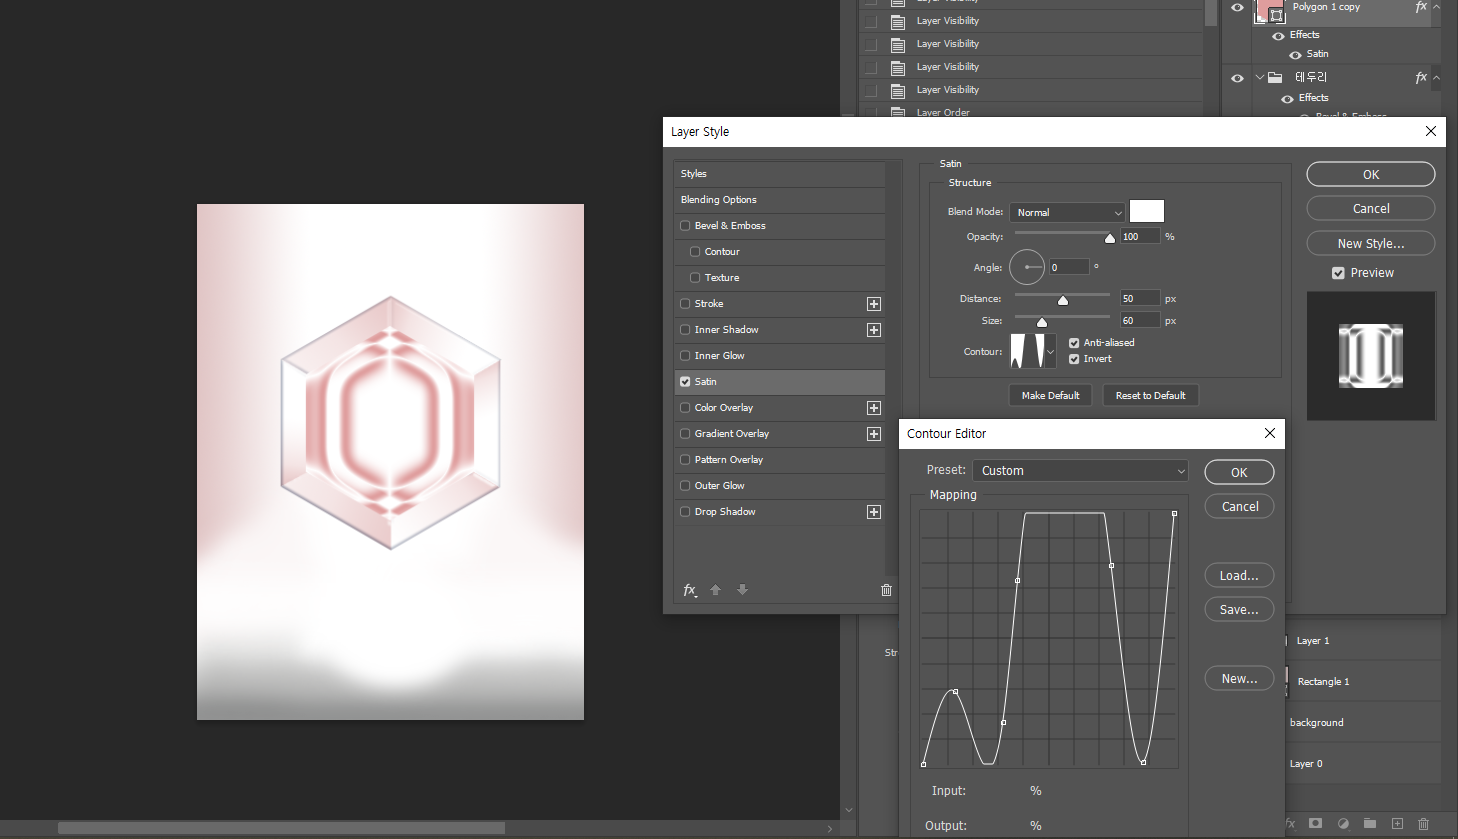Enable the Outer Glow checkbox
Screen dimensions: 1458x839
[x=685, y=486]
